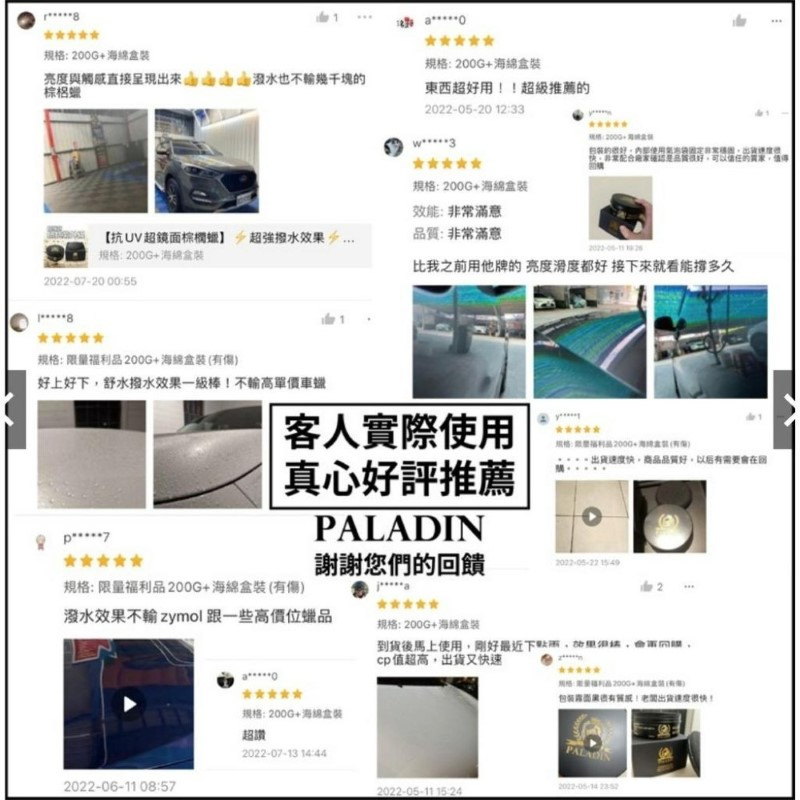
Task: View the hand holding wax jar photo
Action: pos(620,208)
